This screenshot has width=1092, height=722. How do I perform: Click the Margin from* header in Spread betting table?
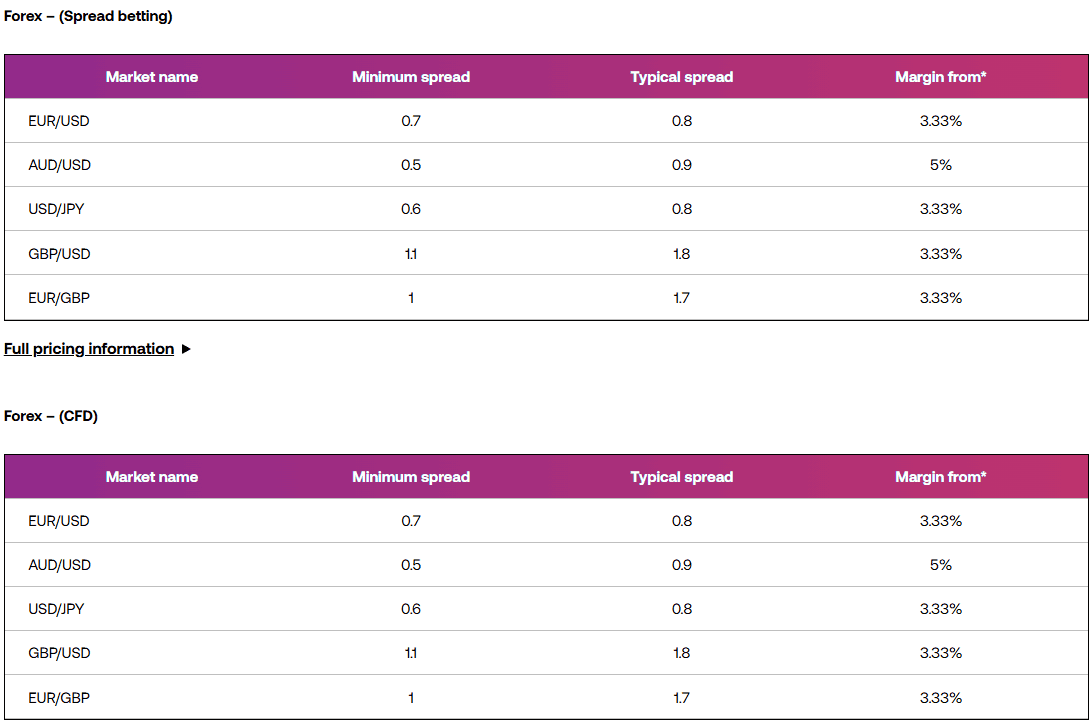tap(940, 76)
